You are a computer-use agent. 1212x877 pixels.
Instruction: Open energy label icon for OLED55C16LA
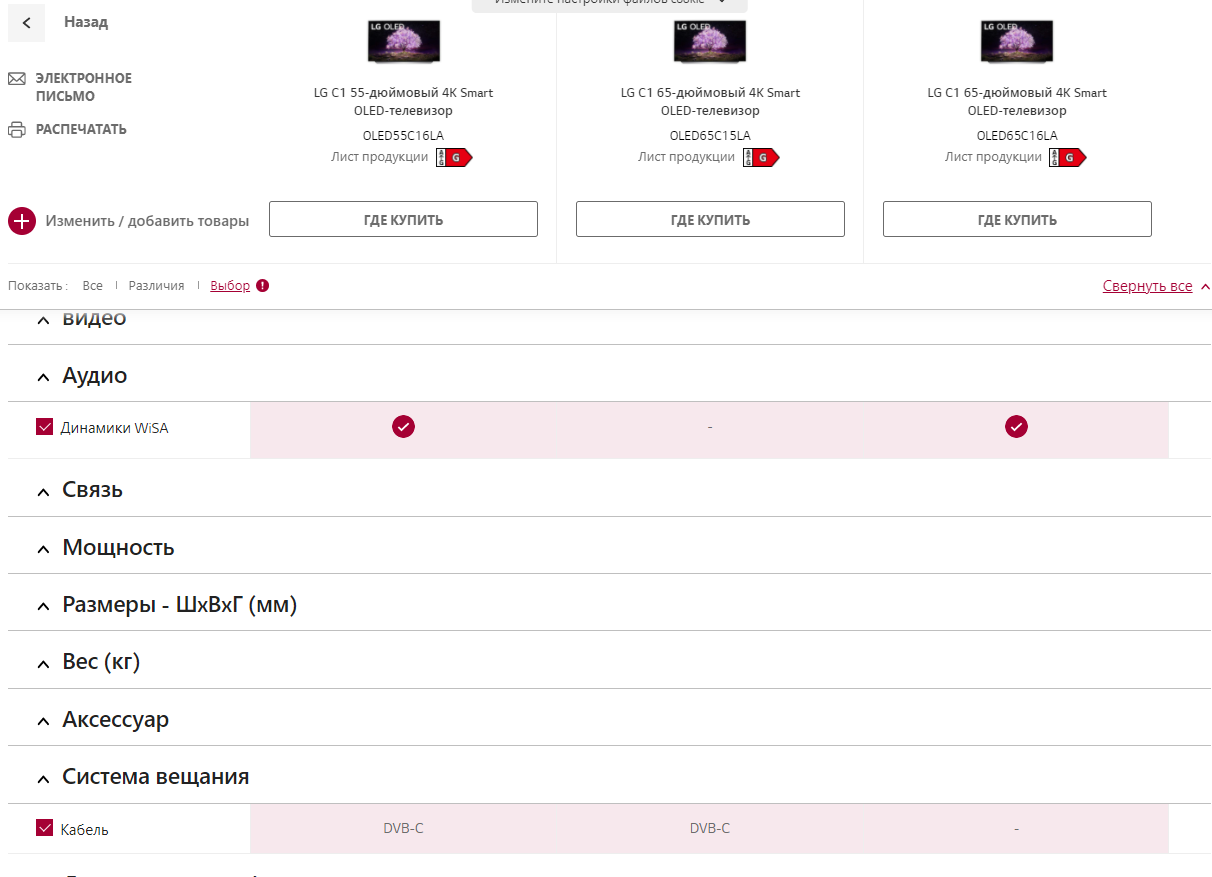pos(454,157)
